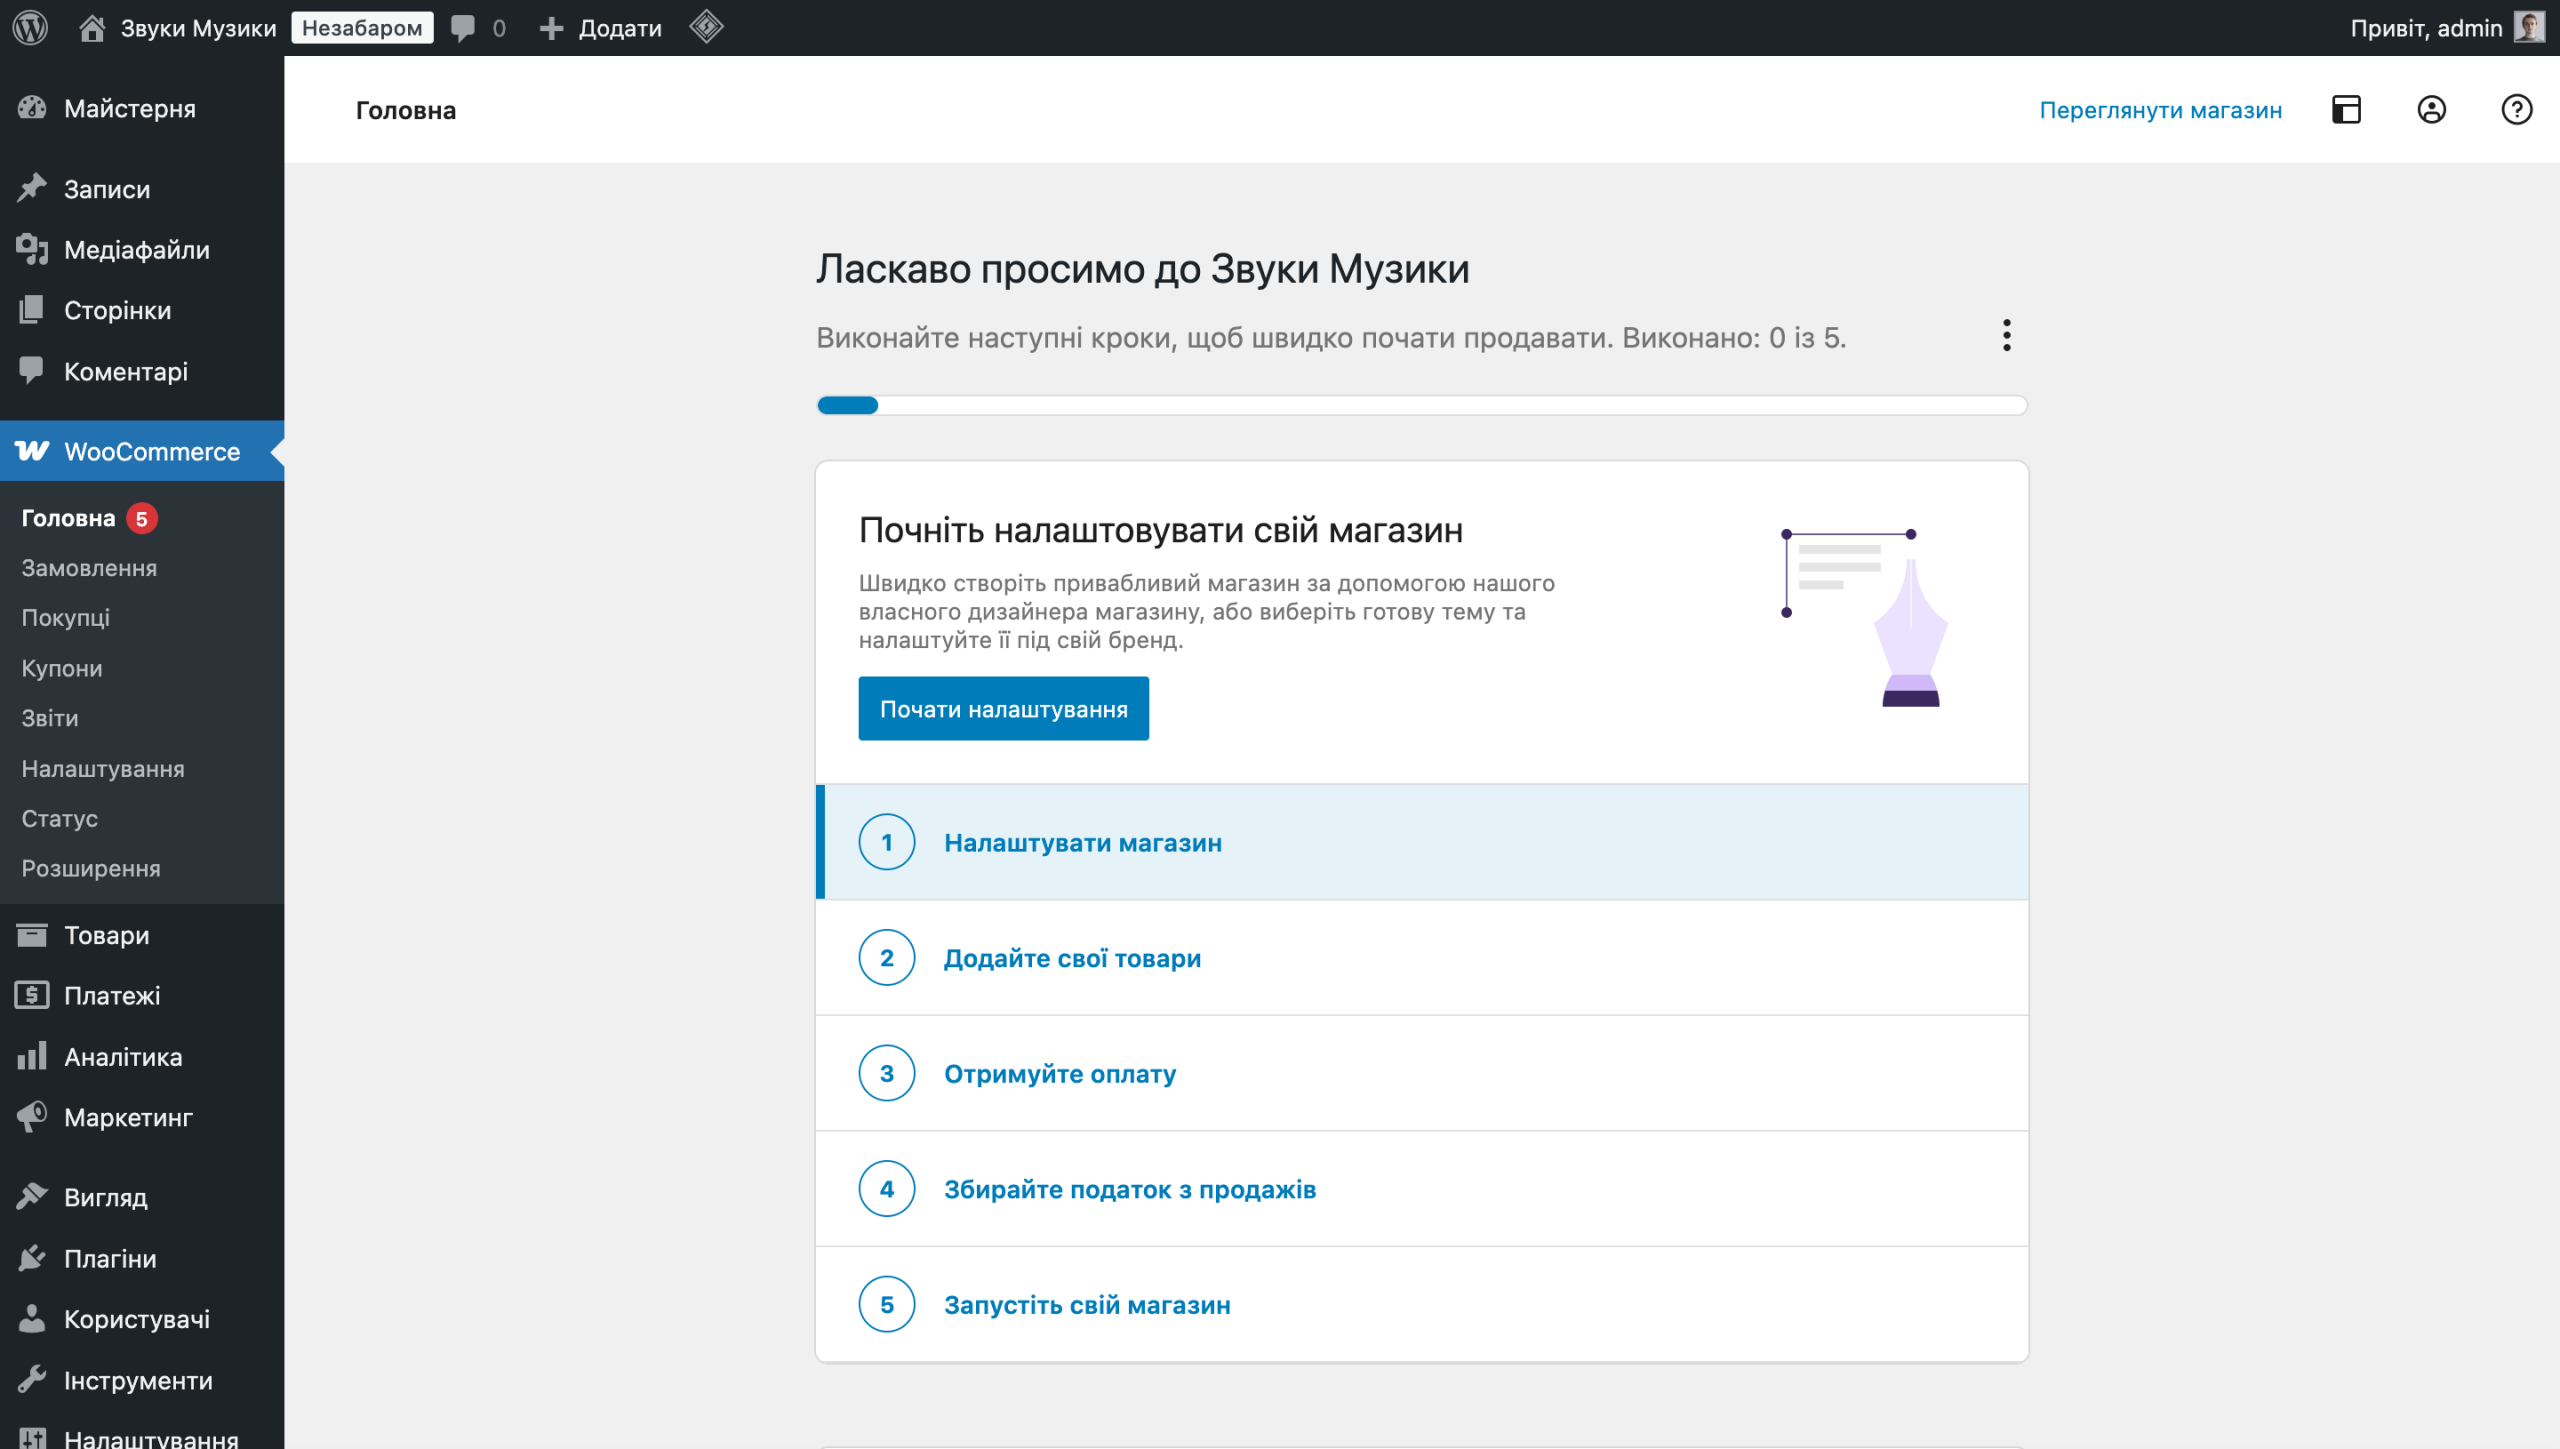Click the Майстерня dashboard icon

click(32, 108)
